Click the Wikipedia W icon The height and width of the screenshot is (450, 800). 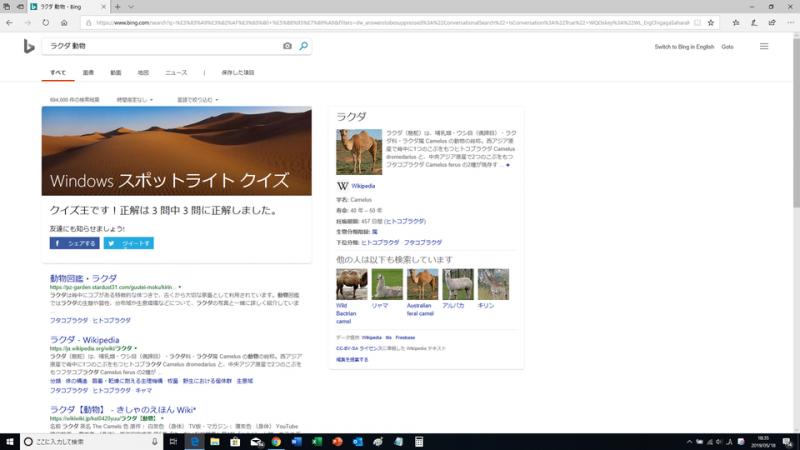click(x=342, y=186)
